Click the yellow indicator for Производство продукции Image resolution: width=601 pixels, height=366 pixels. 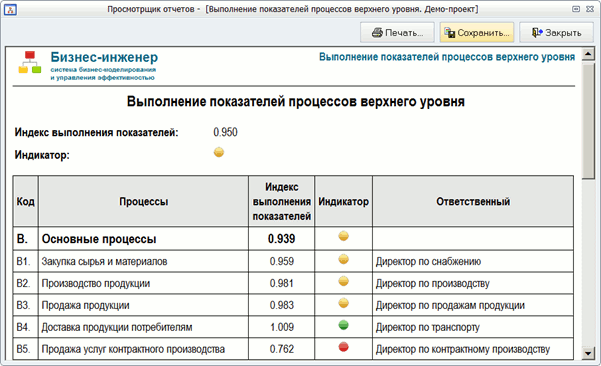coord(343,282)
